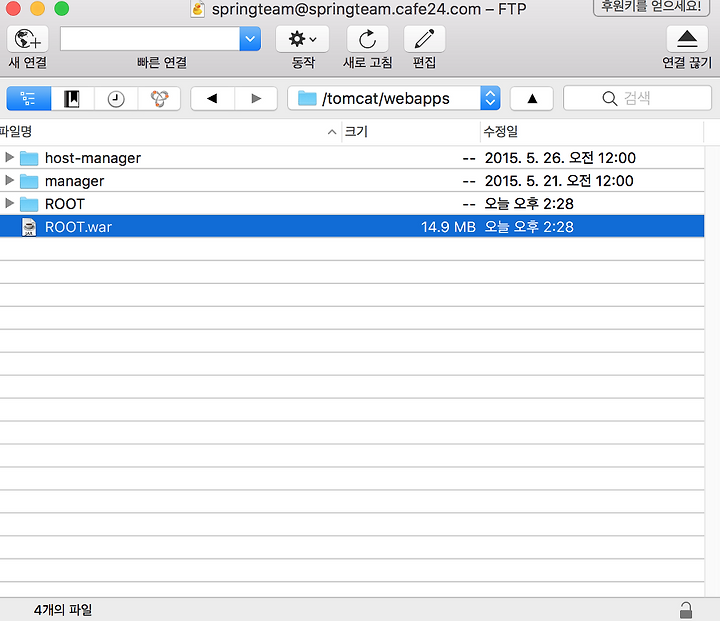
Task: Switch to the bookmarks view
Action: click(x=72, y=98)
